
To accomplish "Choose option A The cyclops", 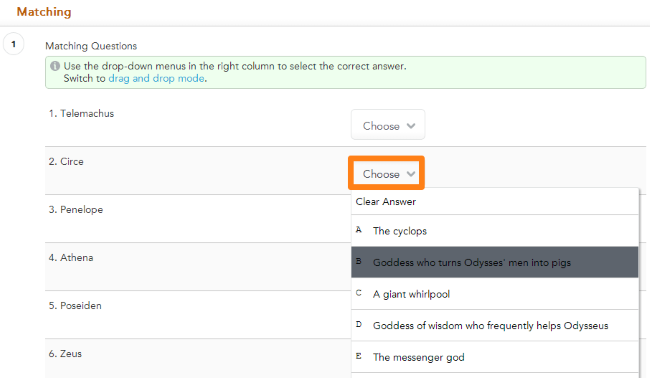I will [x=495, y=231].
